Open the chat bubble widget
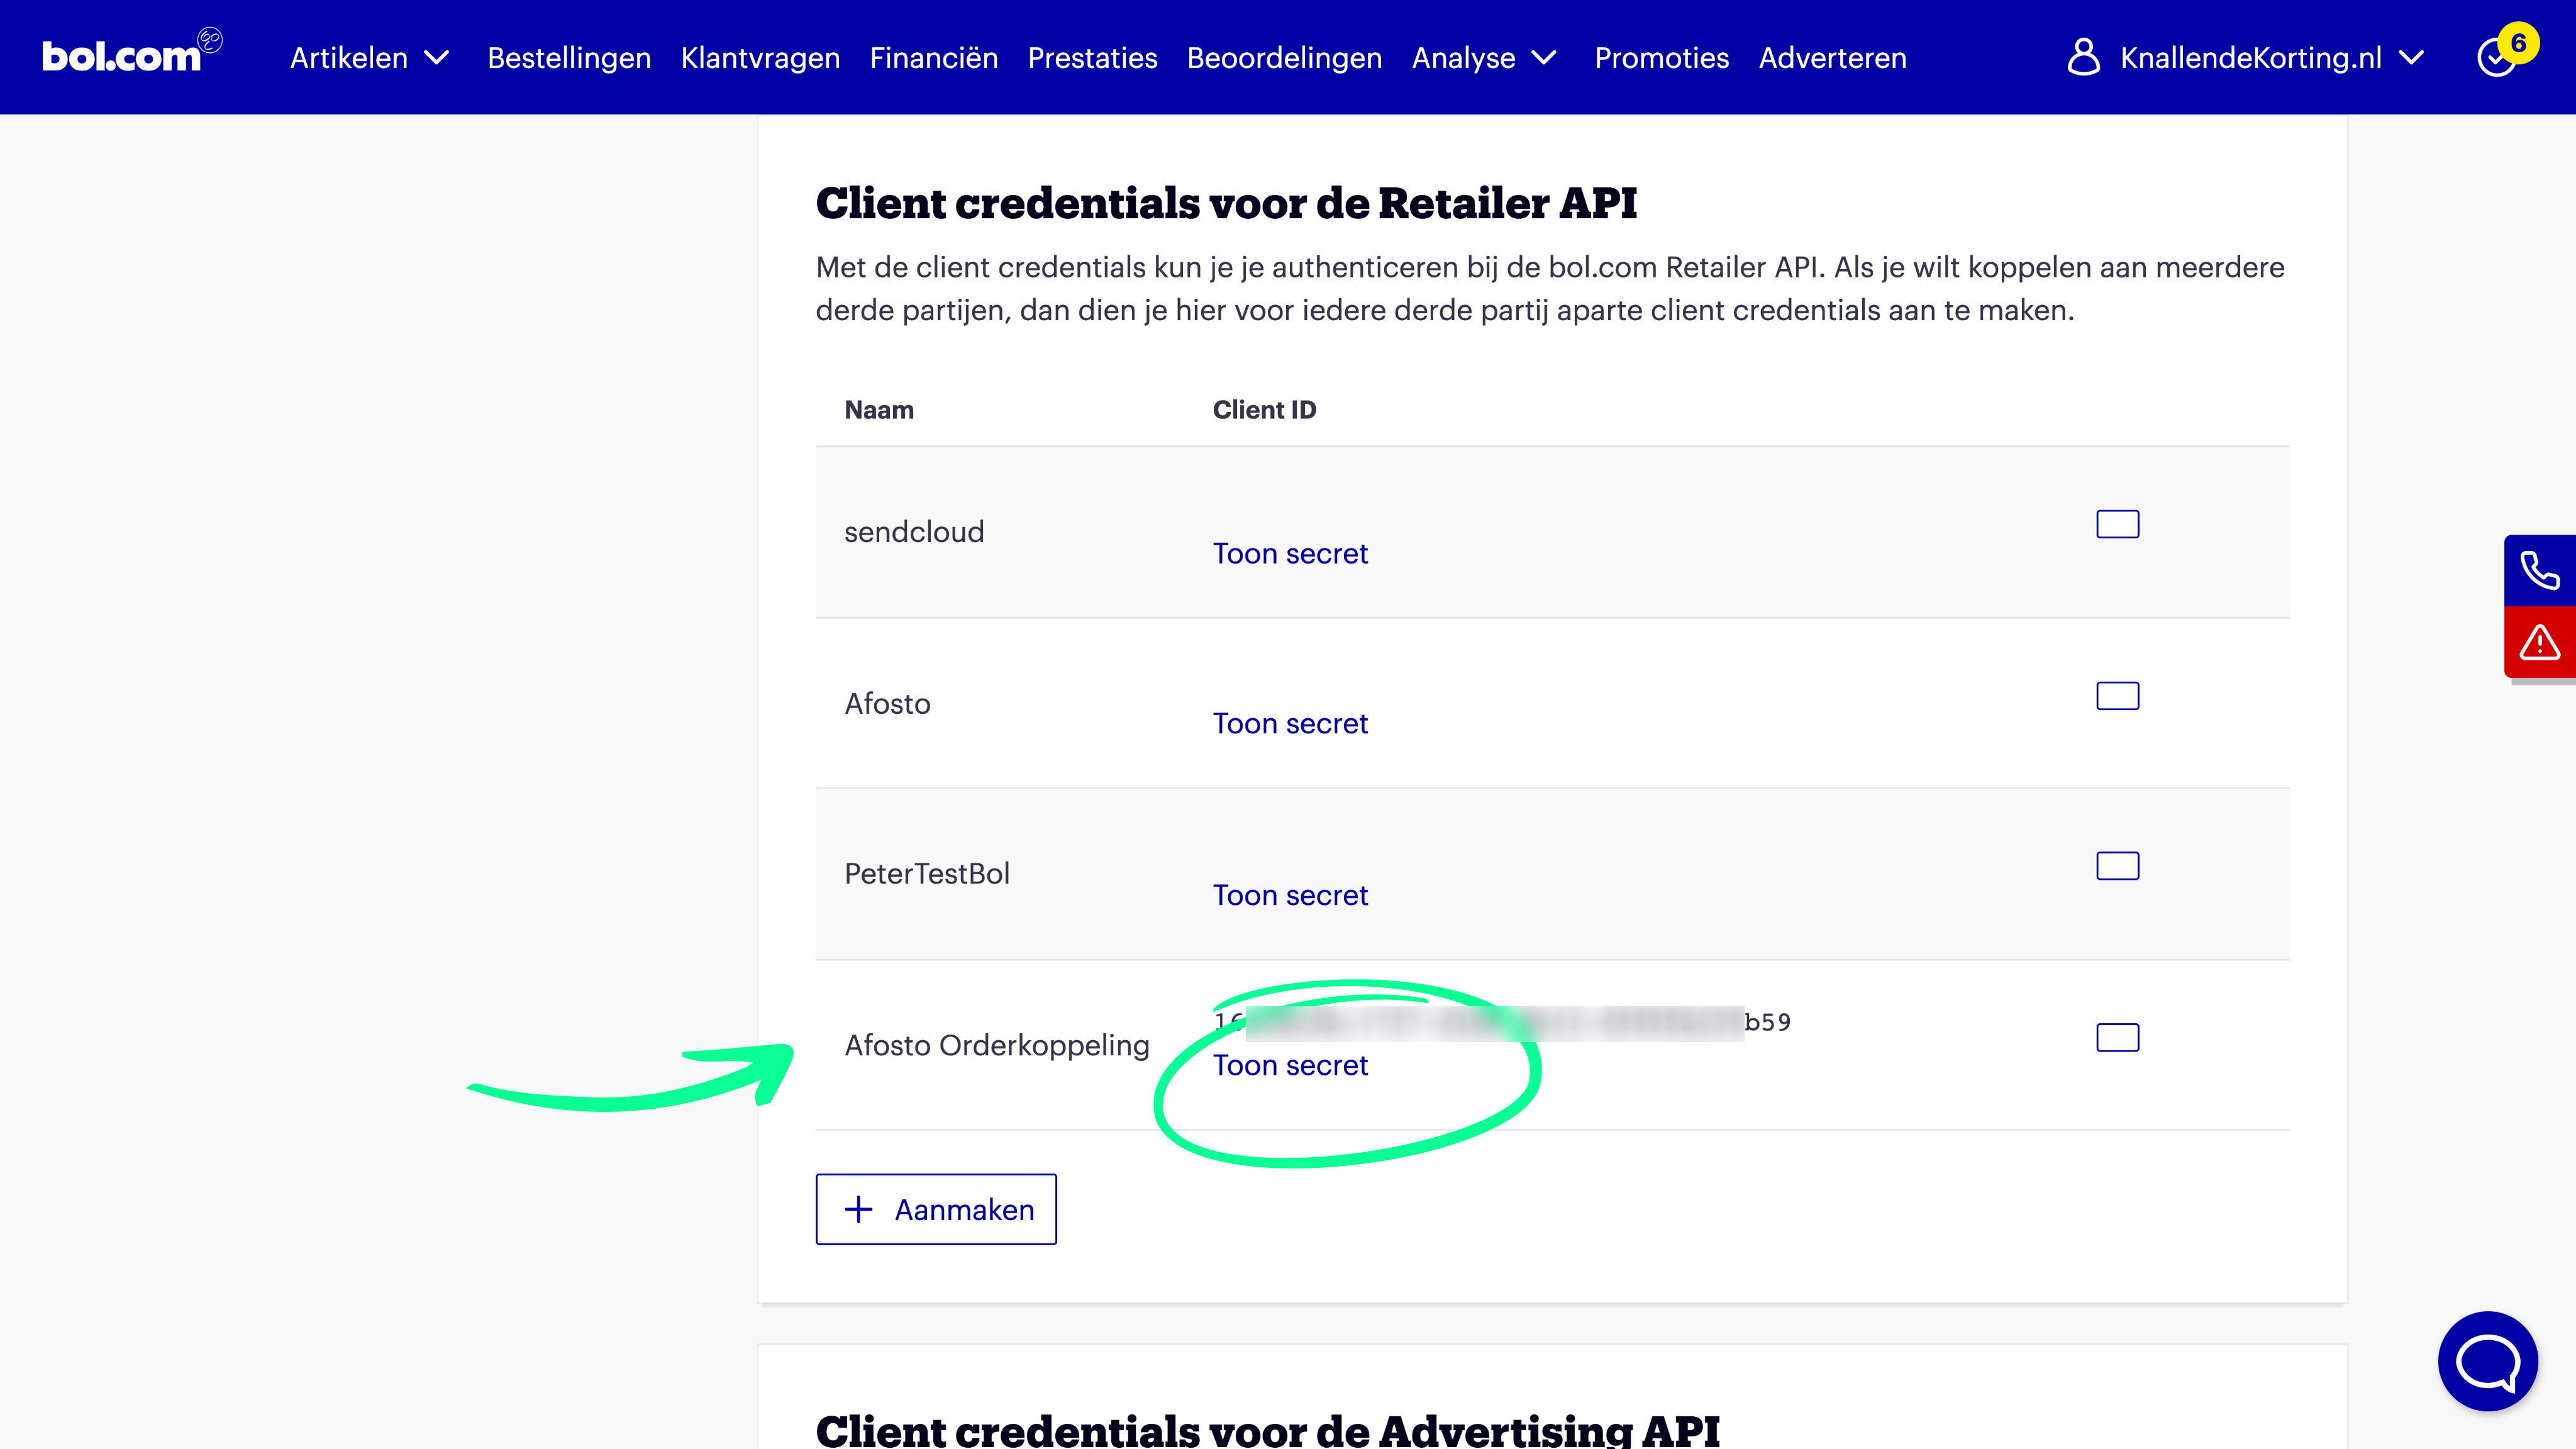The width and height of the screenshot is (2576, 1449). tap(2487, 1360)
